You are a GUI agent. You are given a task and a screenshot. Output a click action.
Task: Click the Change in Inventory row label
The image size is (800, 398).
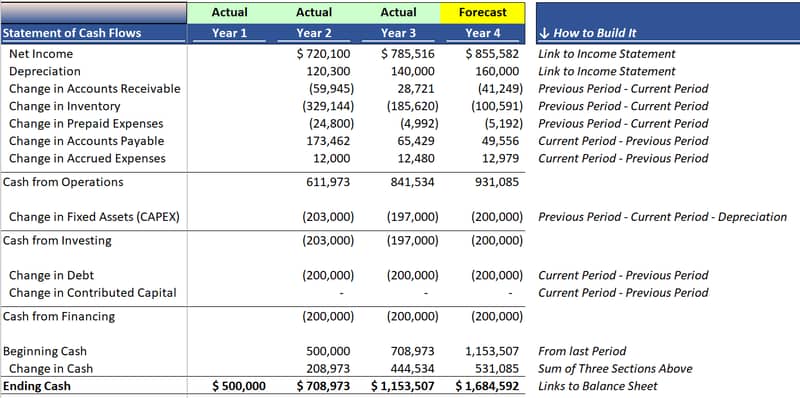tap(65, 107)
